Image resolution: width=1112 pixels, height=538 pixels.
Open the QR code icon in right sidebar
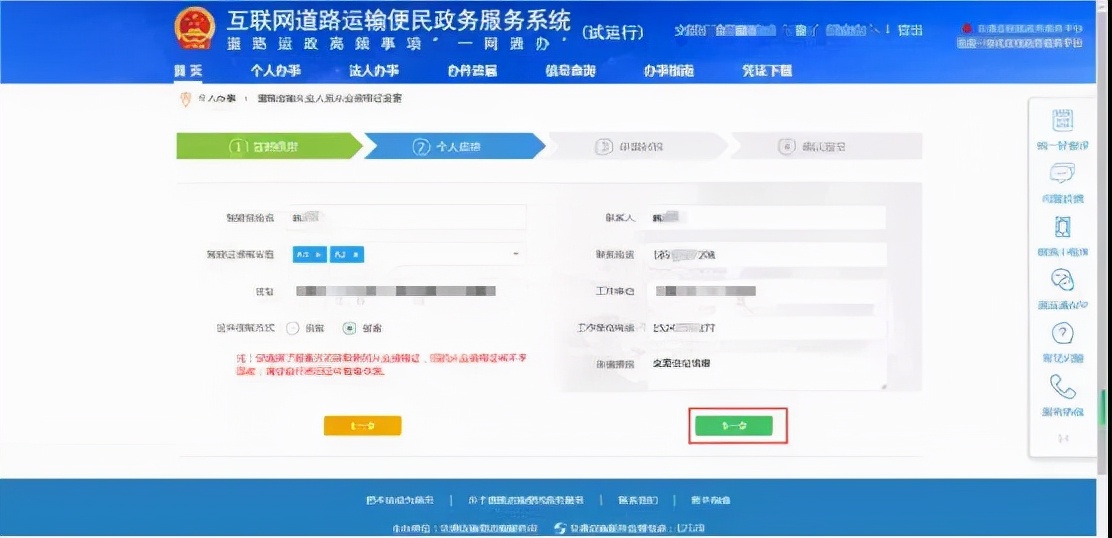pos(1062,120)
